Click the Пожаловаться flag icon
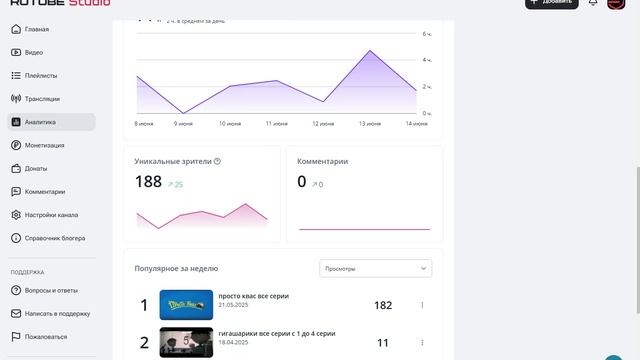The height and width of the screenshot is (360, 640). tap(16, 337)
